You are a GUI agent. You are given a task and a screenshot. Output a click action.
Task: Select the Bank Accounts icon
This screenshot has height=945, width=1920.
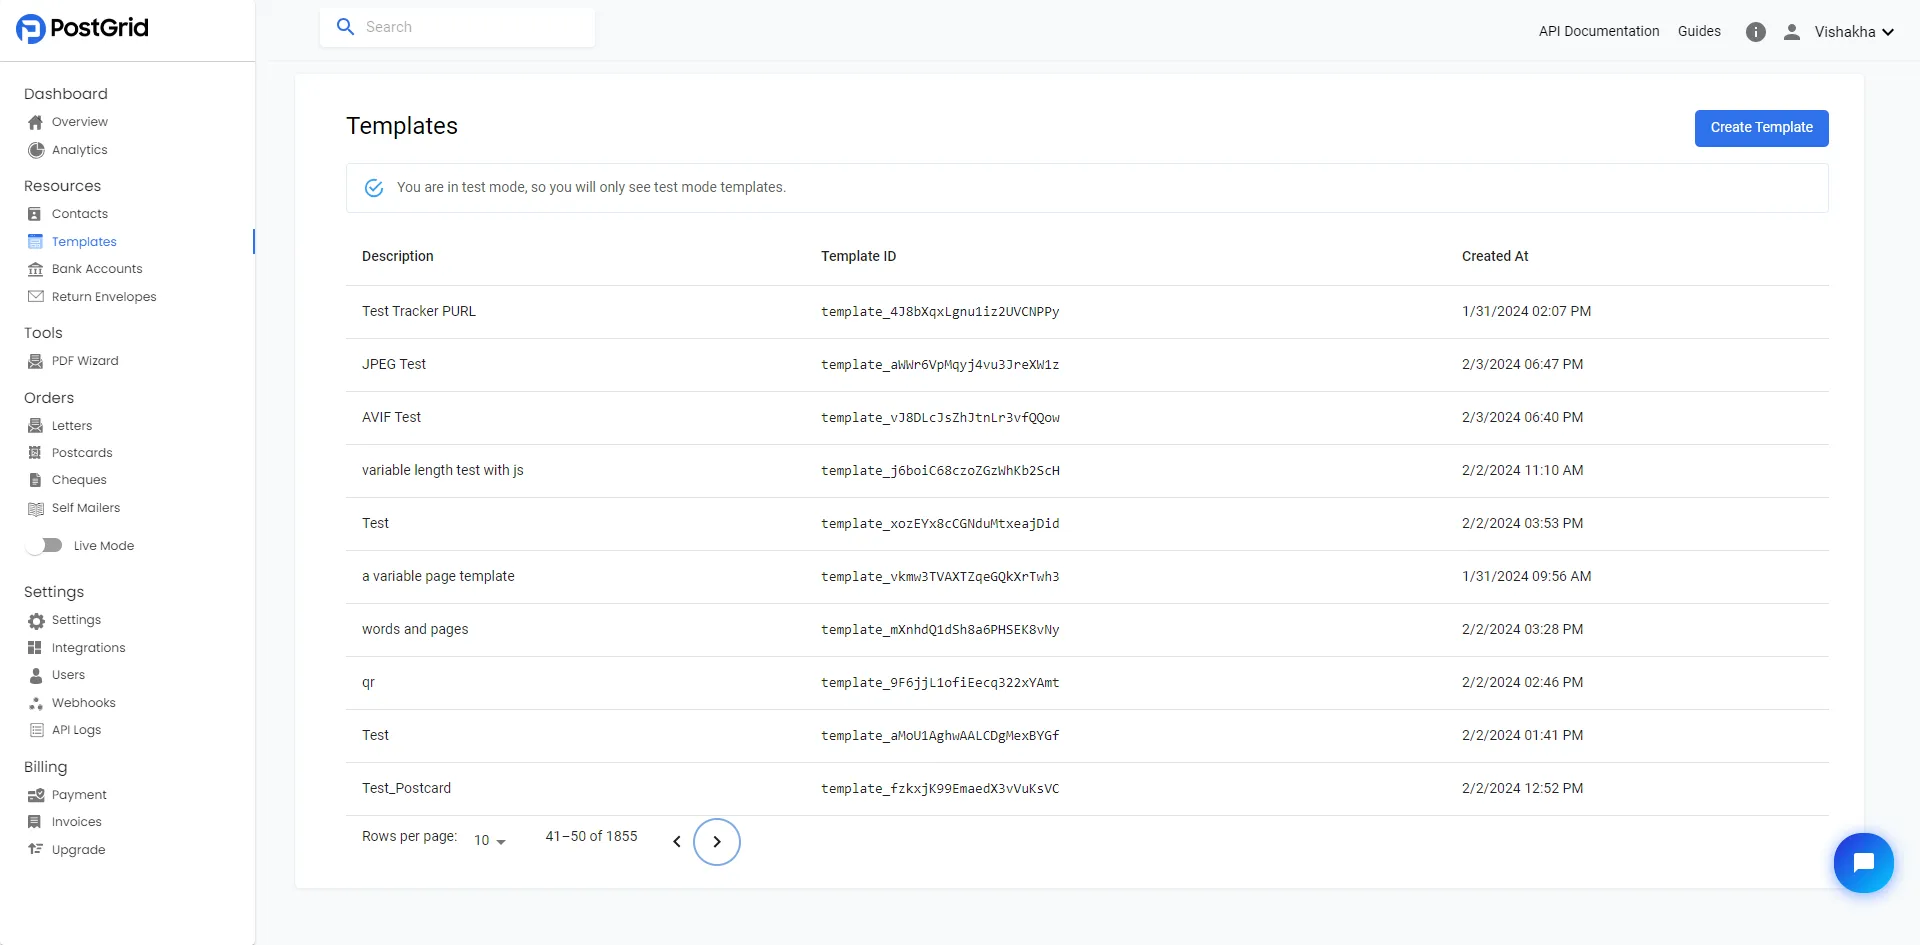click(x=35, y=268)
